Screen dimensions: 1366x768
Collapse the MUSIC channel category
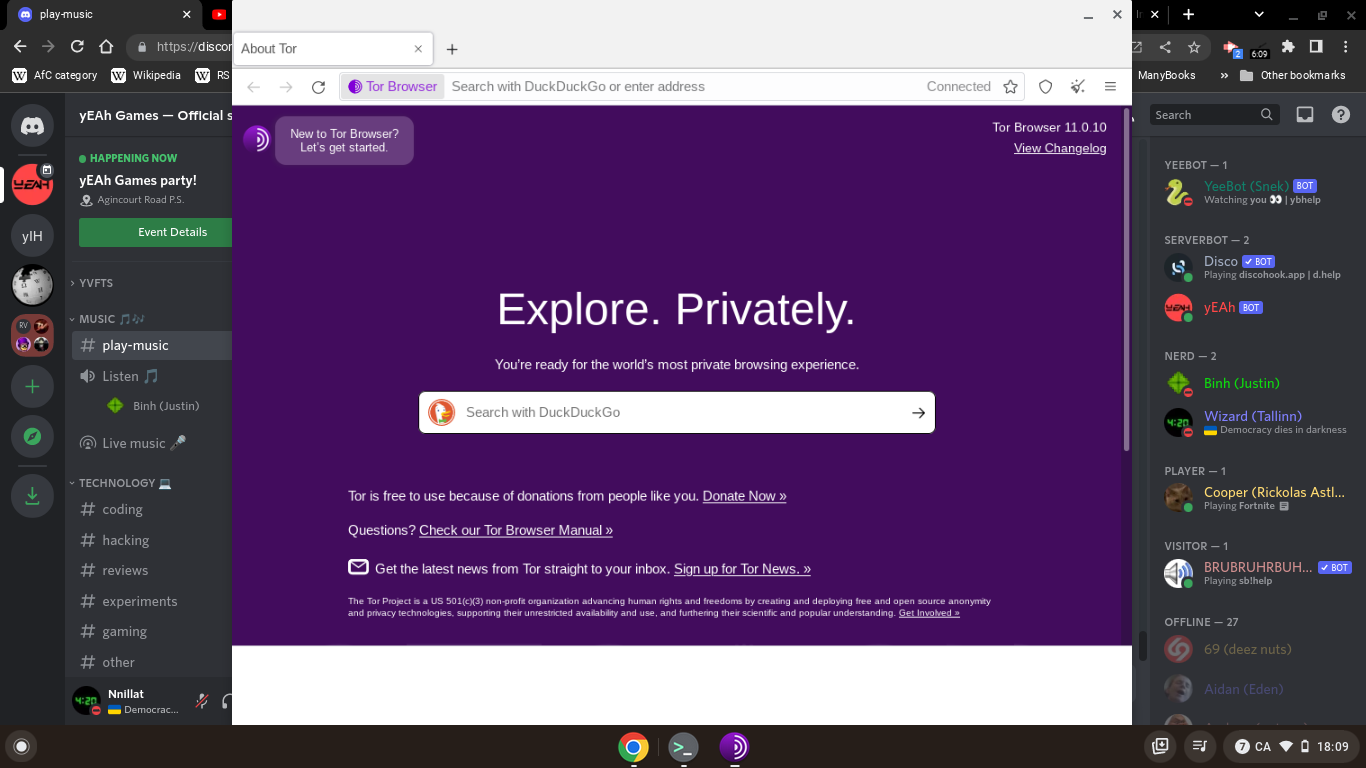pyautogui.click(x=97, y=319)
